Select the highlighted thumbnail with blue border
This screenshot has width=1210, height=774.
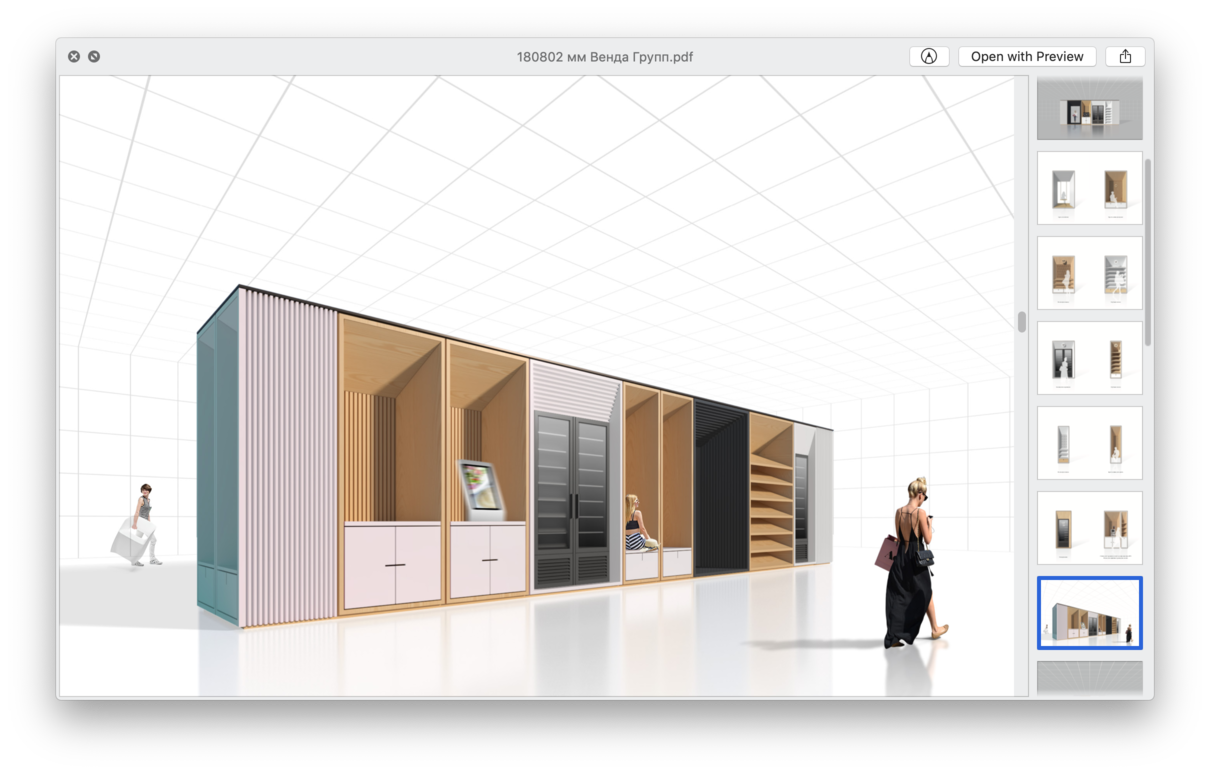click(1089, 613)
